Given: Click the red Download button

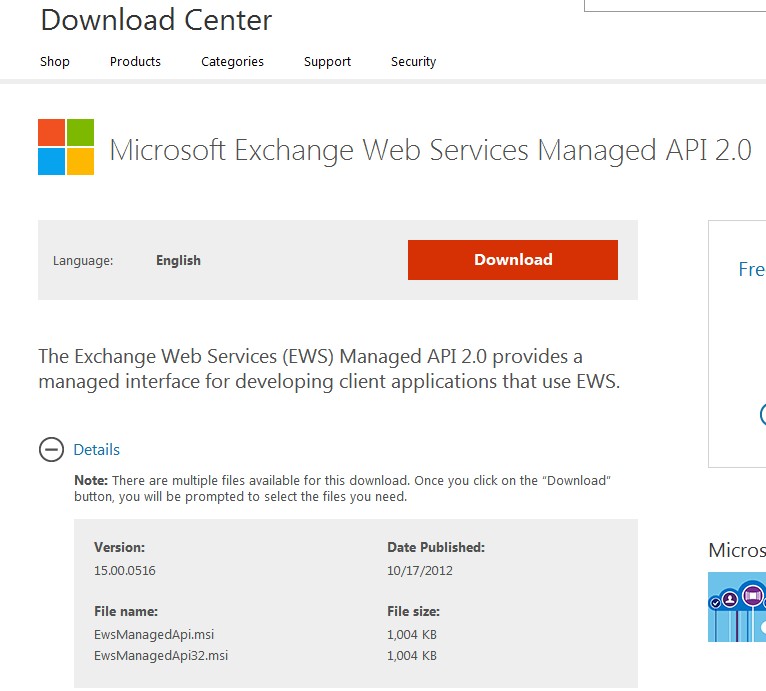Looking at the screenshot, I should click(513, 260).
